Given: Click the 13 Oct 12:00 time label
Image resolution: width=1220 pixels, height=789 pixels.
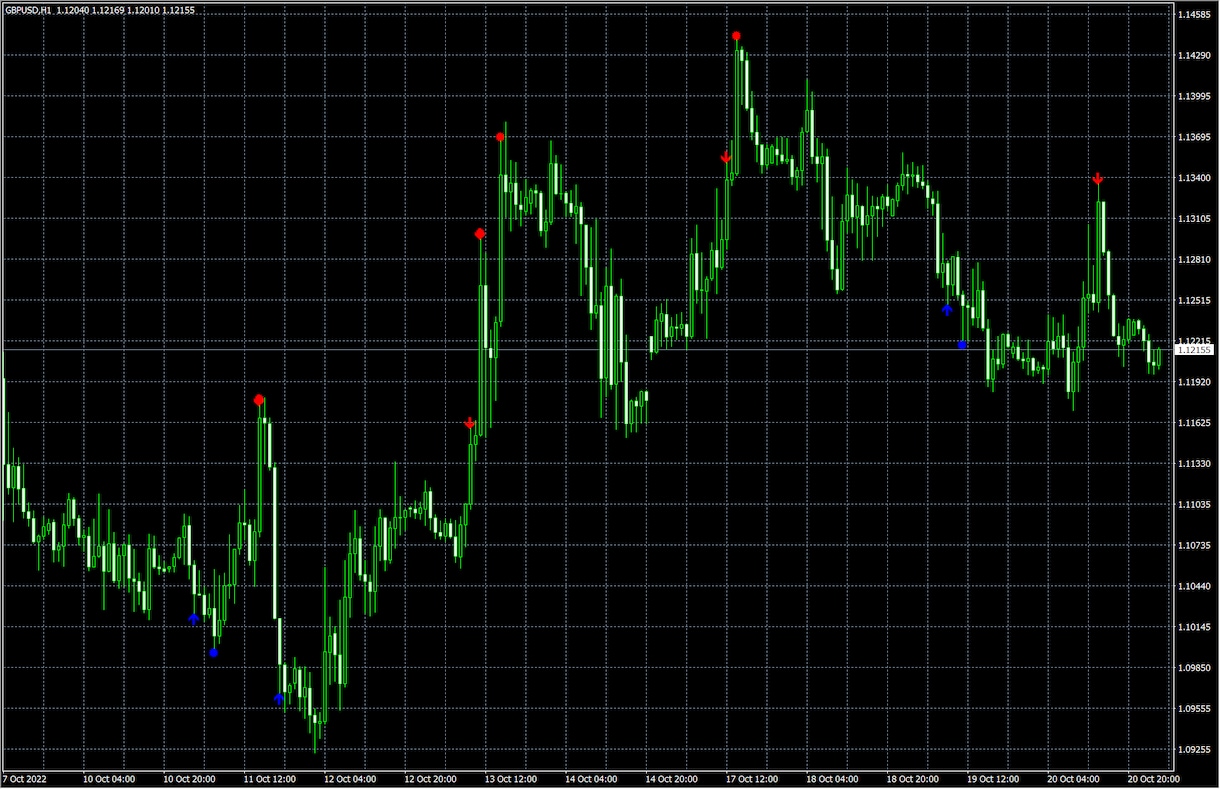Looking at the screenshot, I should [x=513, y=779].
